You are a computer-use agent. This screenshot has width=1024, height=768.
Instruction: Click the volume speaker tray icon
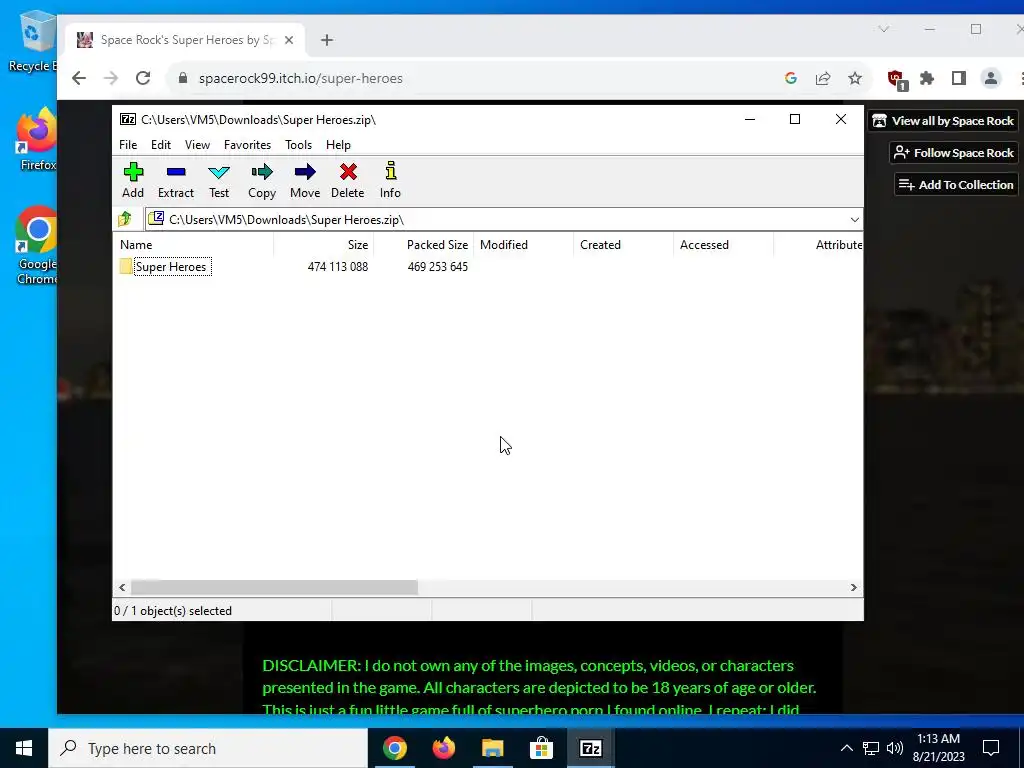click(895, 748)
